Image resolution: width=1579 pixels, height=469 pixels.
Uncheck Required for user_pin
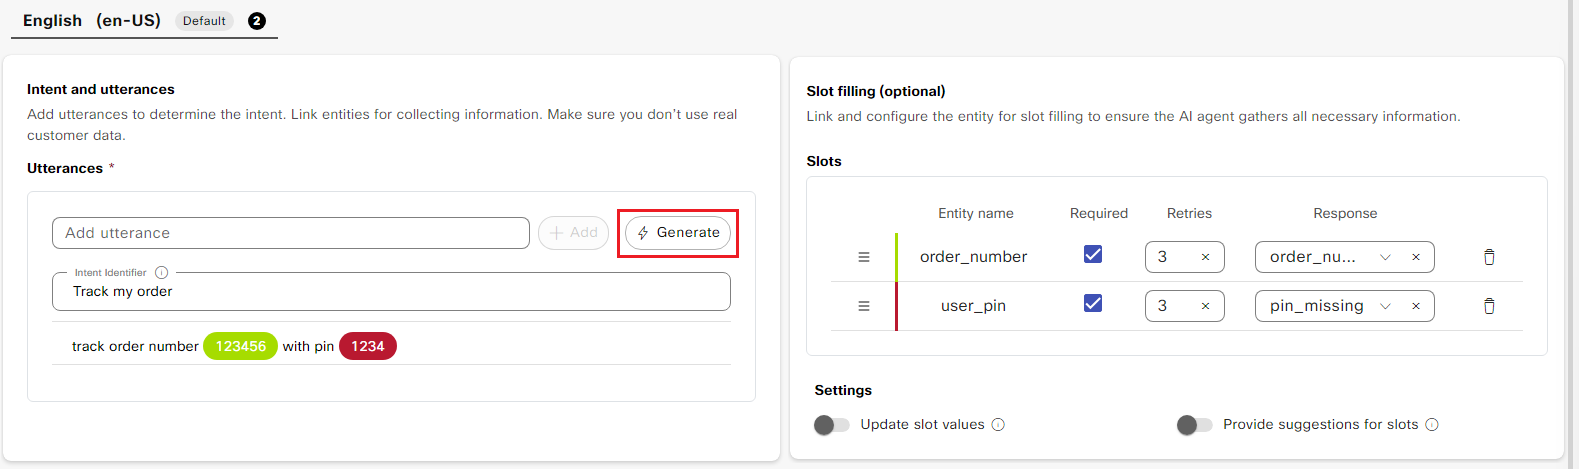1093,303
